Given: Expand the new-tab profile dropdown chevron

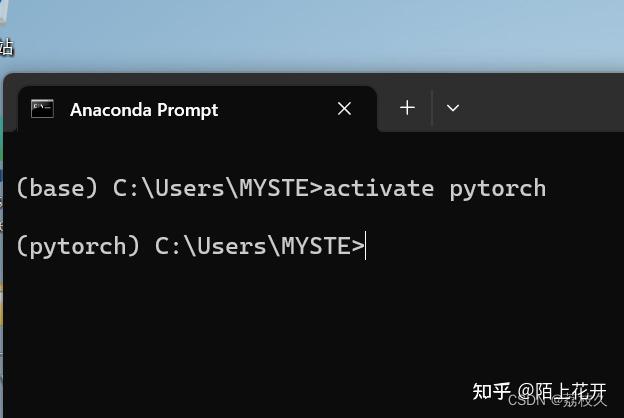Looking at the screenshot, I should click(x=452, y=108).
